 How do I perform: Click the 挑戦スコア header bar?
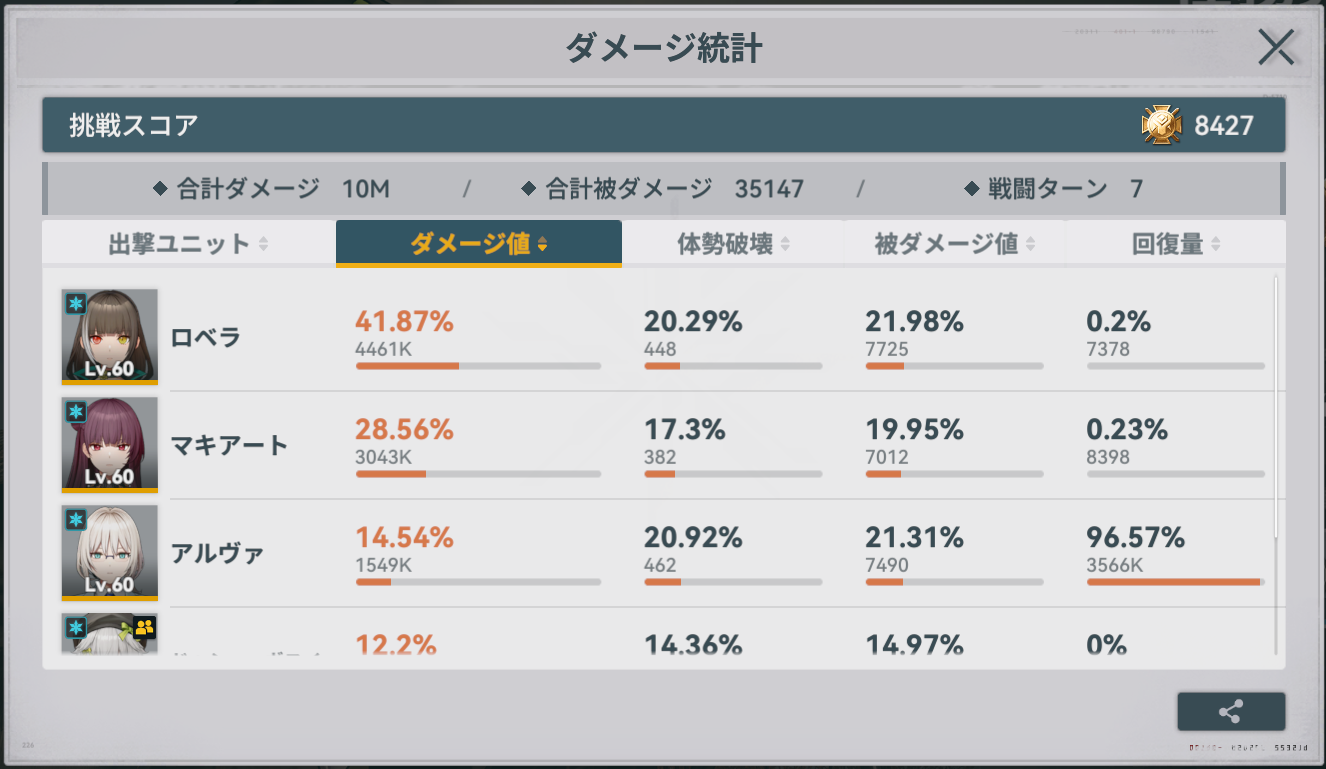tap(600, 125)
